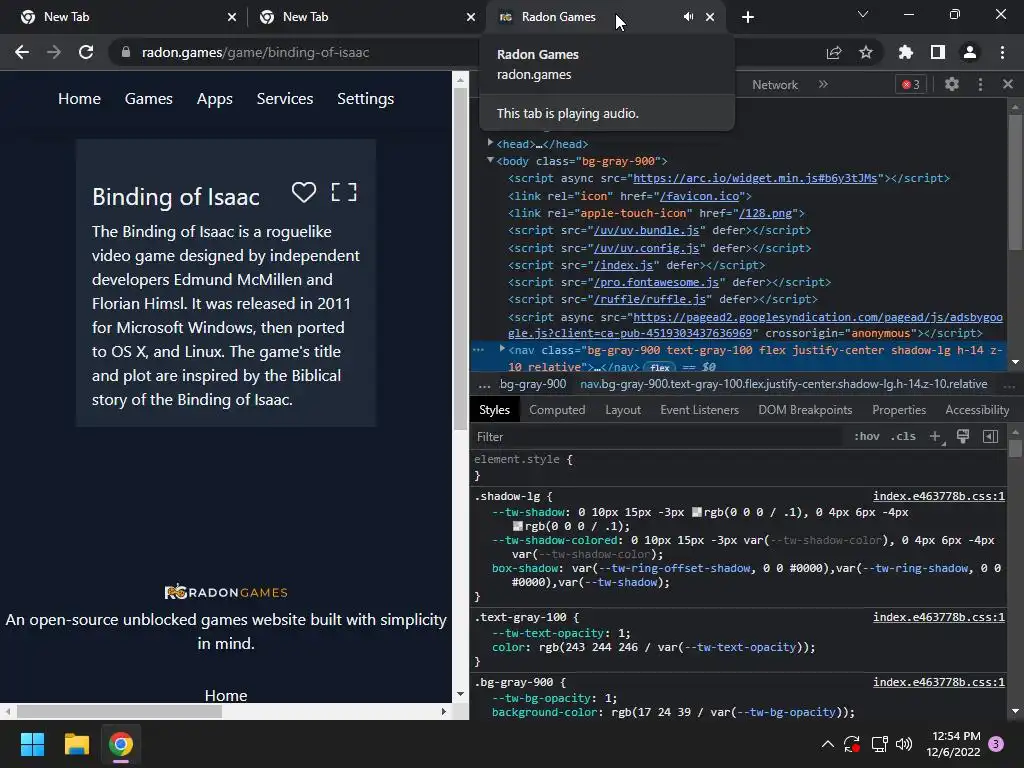Image resolution: width=1024 pixels, height=768 pixels.
Task: Click the volume icon in the system tray
Action: coord(904,744)
